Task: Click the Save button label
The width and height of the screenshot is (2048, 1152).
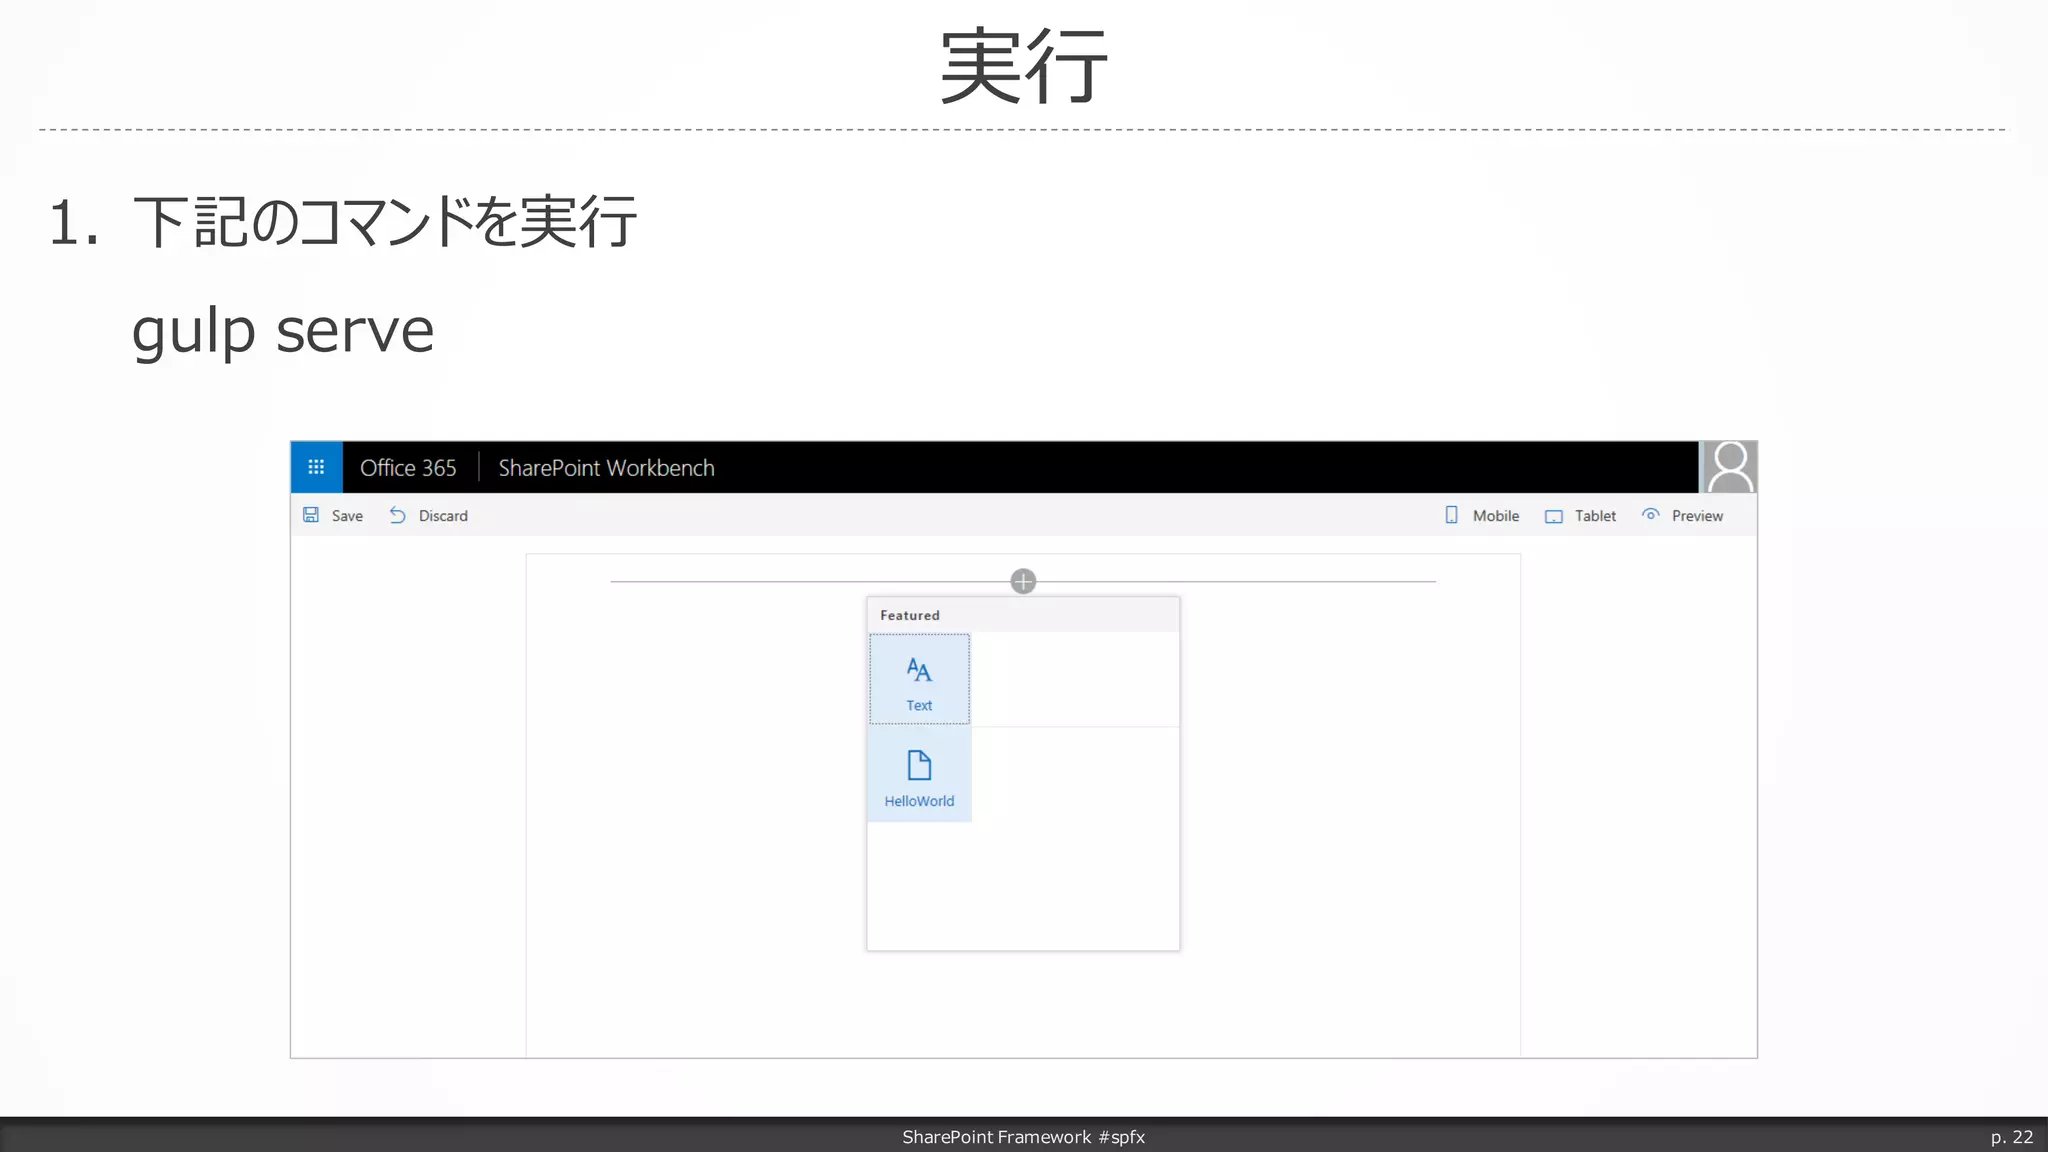Action: pos(347,516)
